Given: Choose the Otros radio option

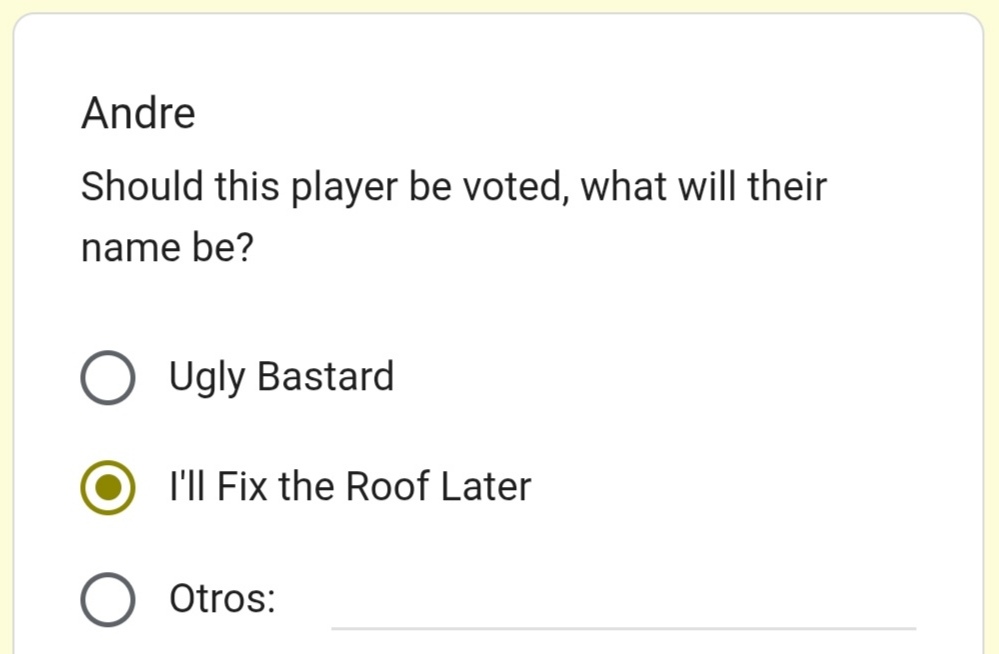Looking at the screenshot, I should coord(108,599).
